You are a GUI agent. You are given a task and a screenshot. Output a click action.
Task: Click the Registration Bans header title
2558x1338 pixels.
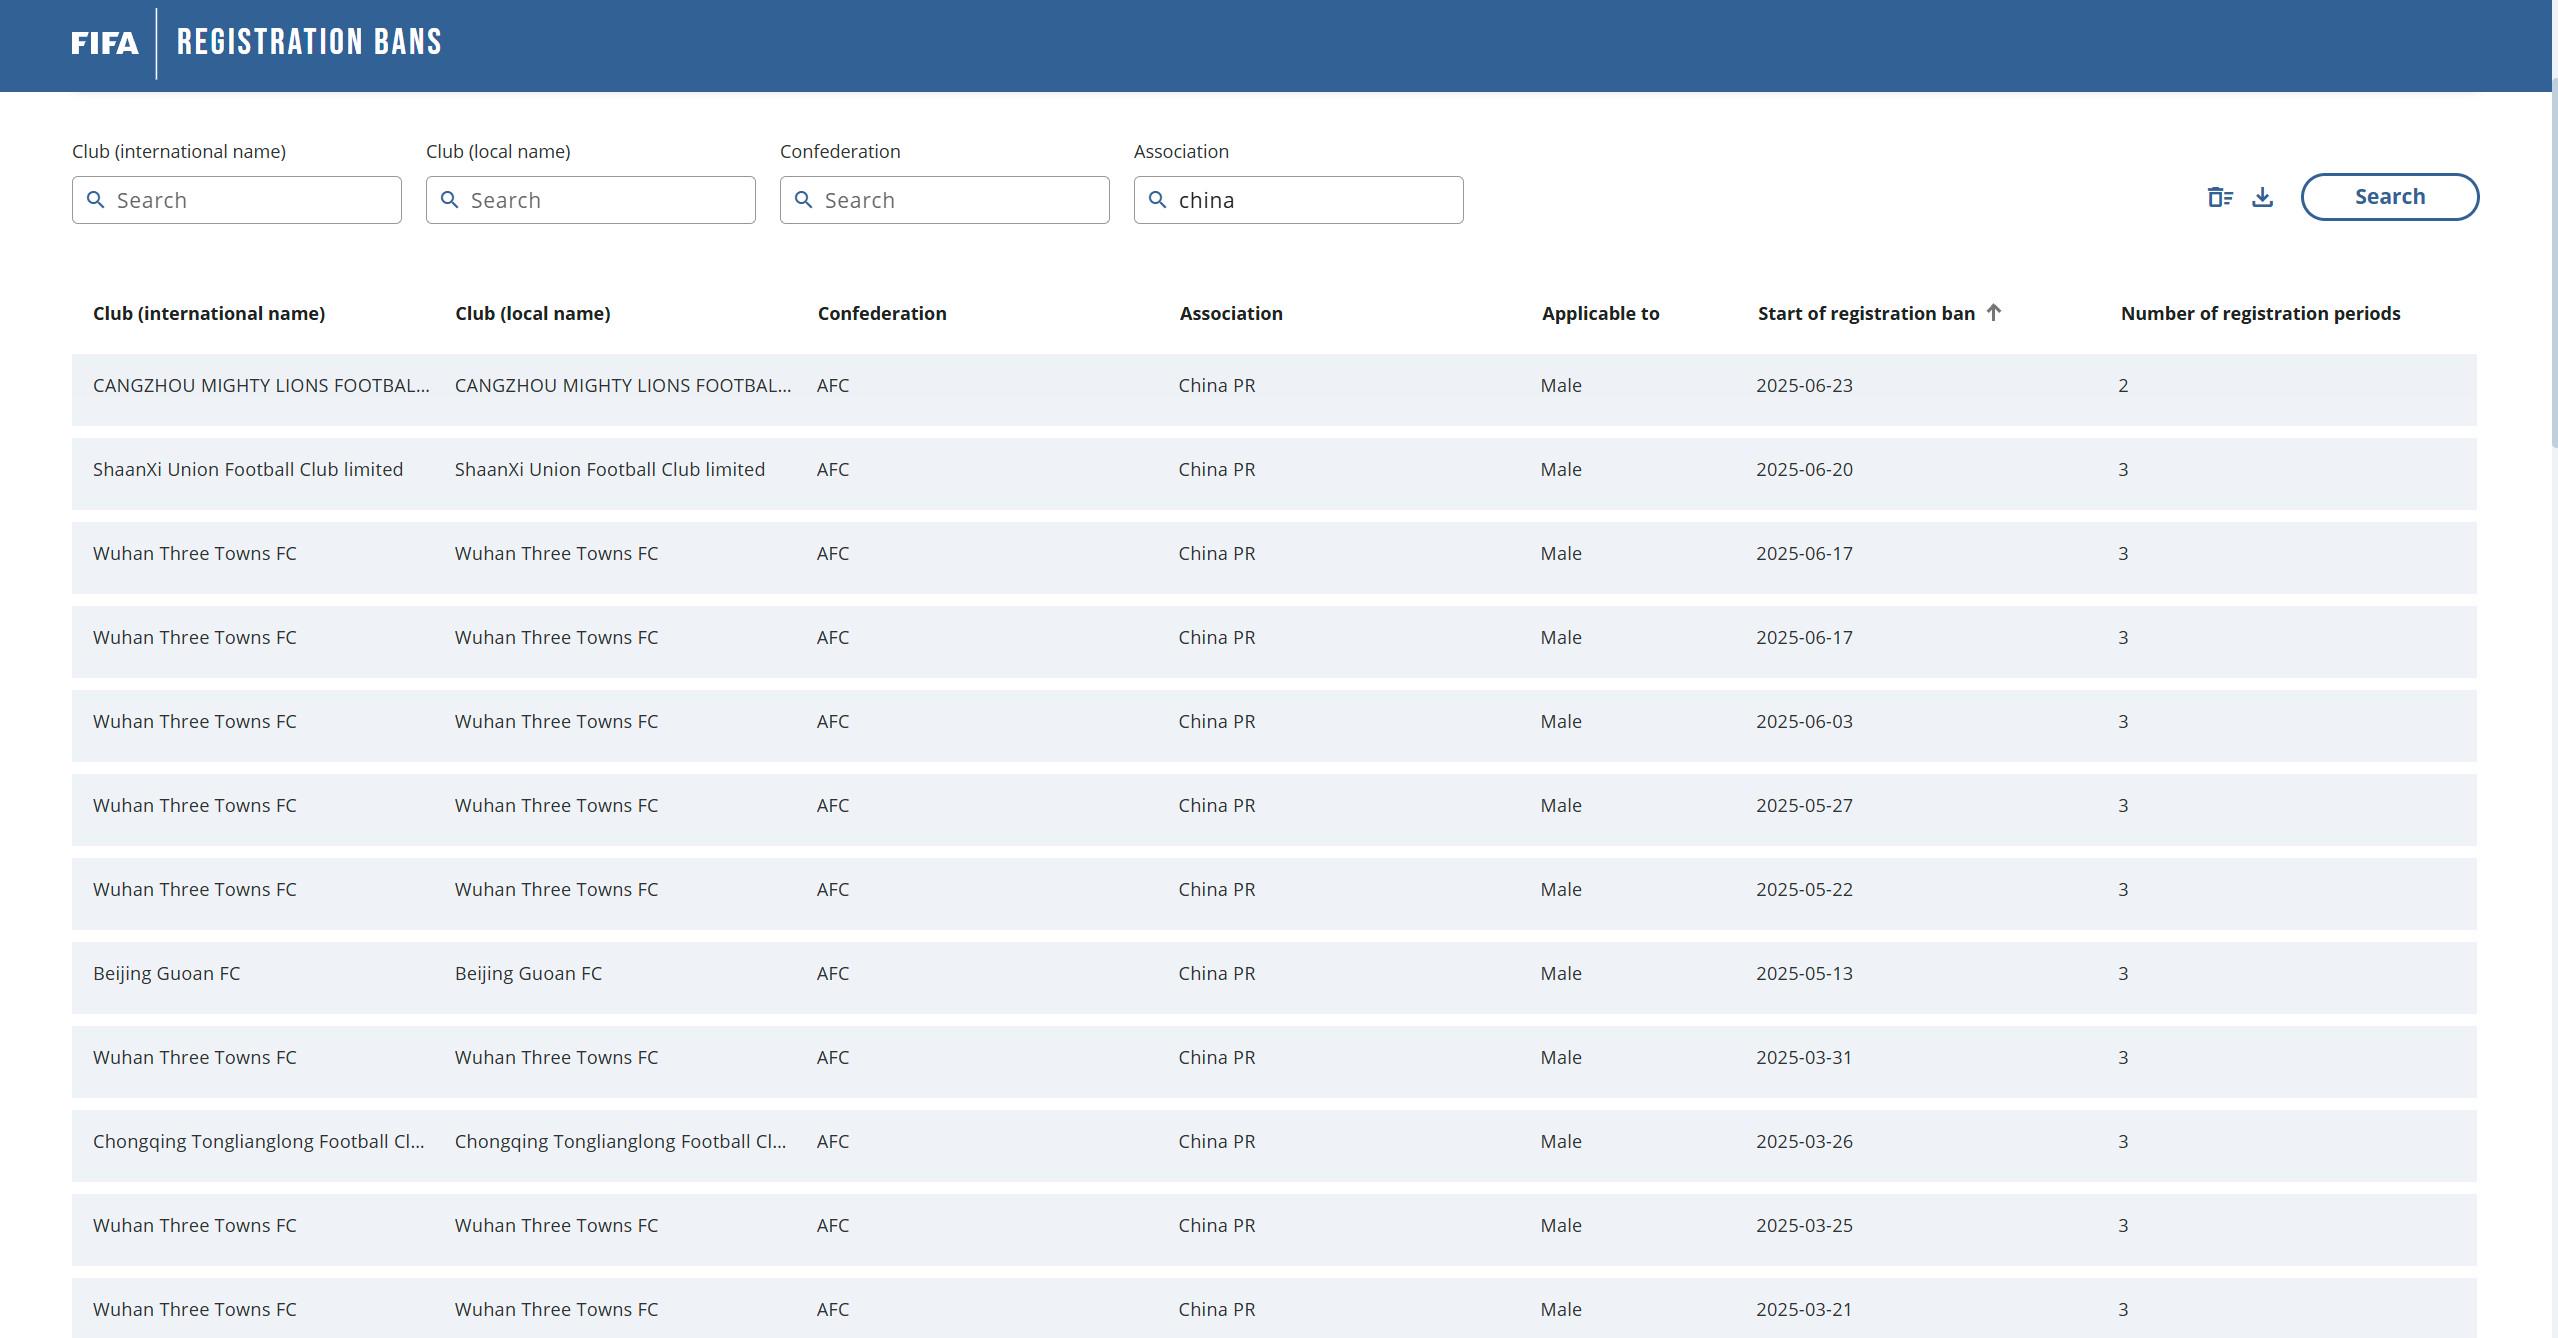pyautogui.click(x=309, y=42)
